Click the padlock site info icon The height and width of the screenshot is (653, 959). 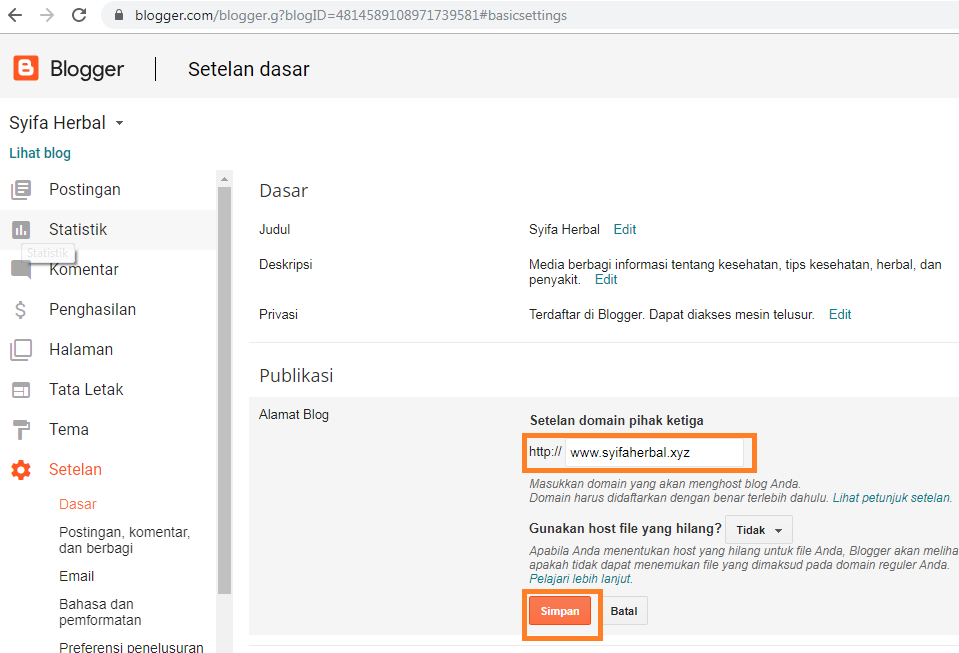(x=119, y=15)
